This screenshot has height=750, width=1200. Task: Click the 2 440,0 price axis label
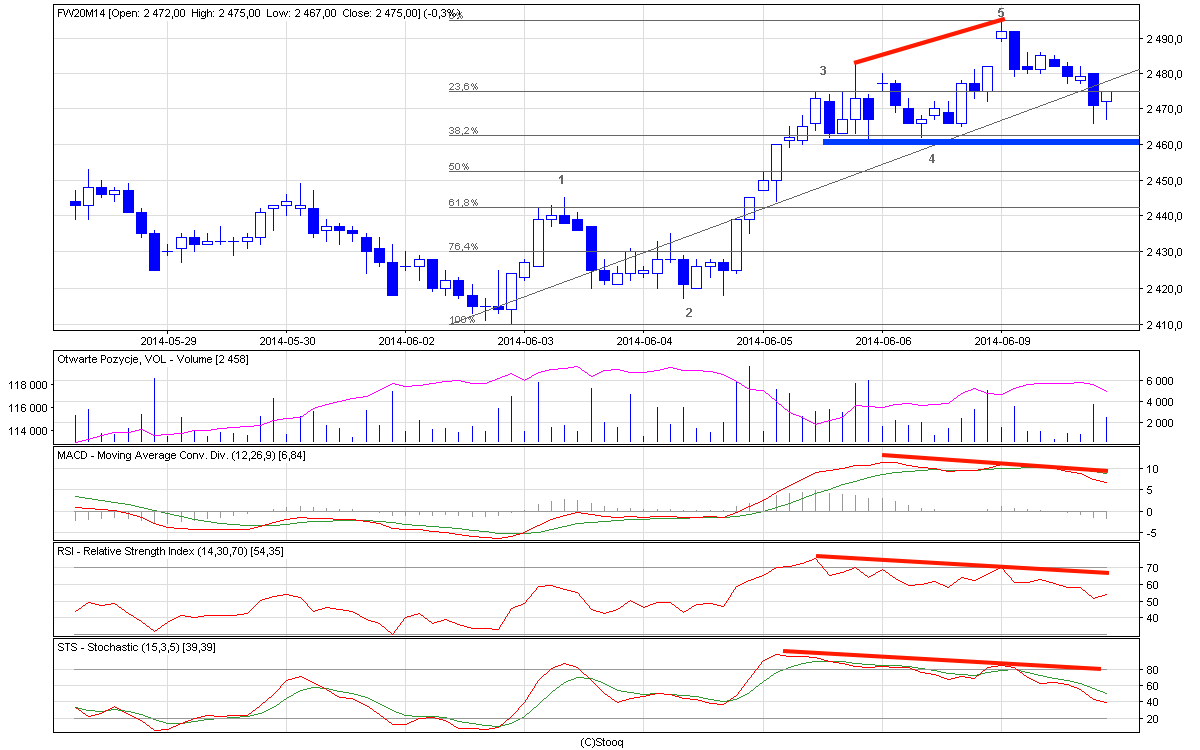point(1163,216)
